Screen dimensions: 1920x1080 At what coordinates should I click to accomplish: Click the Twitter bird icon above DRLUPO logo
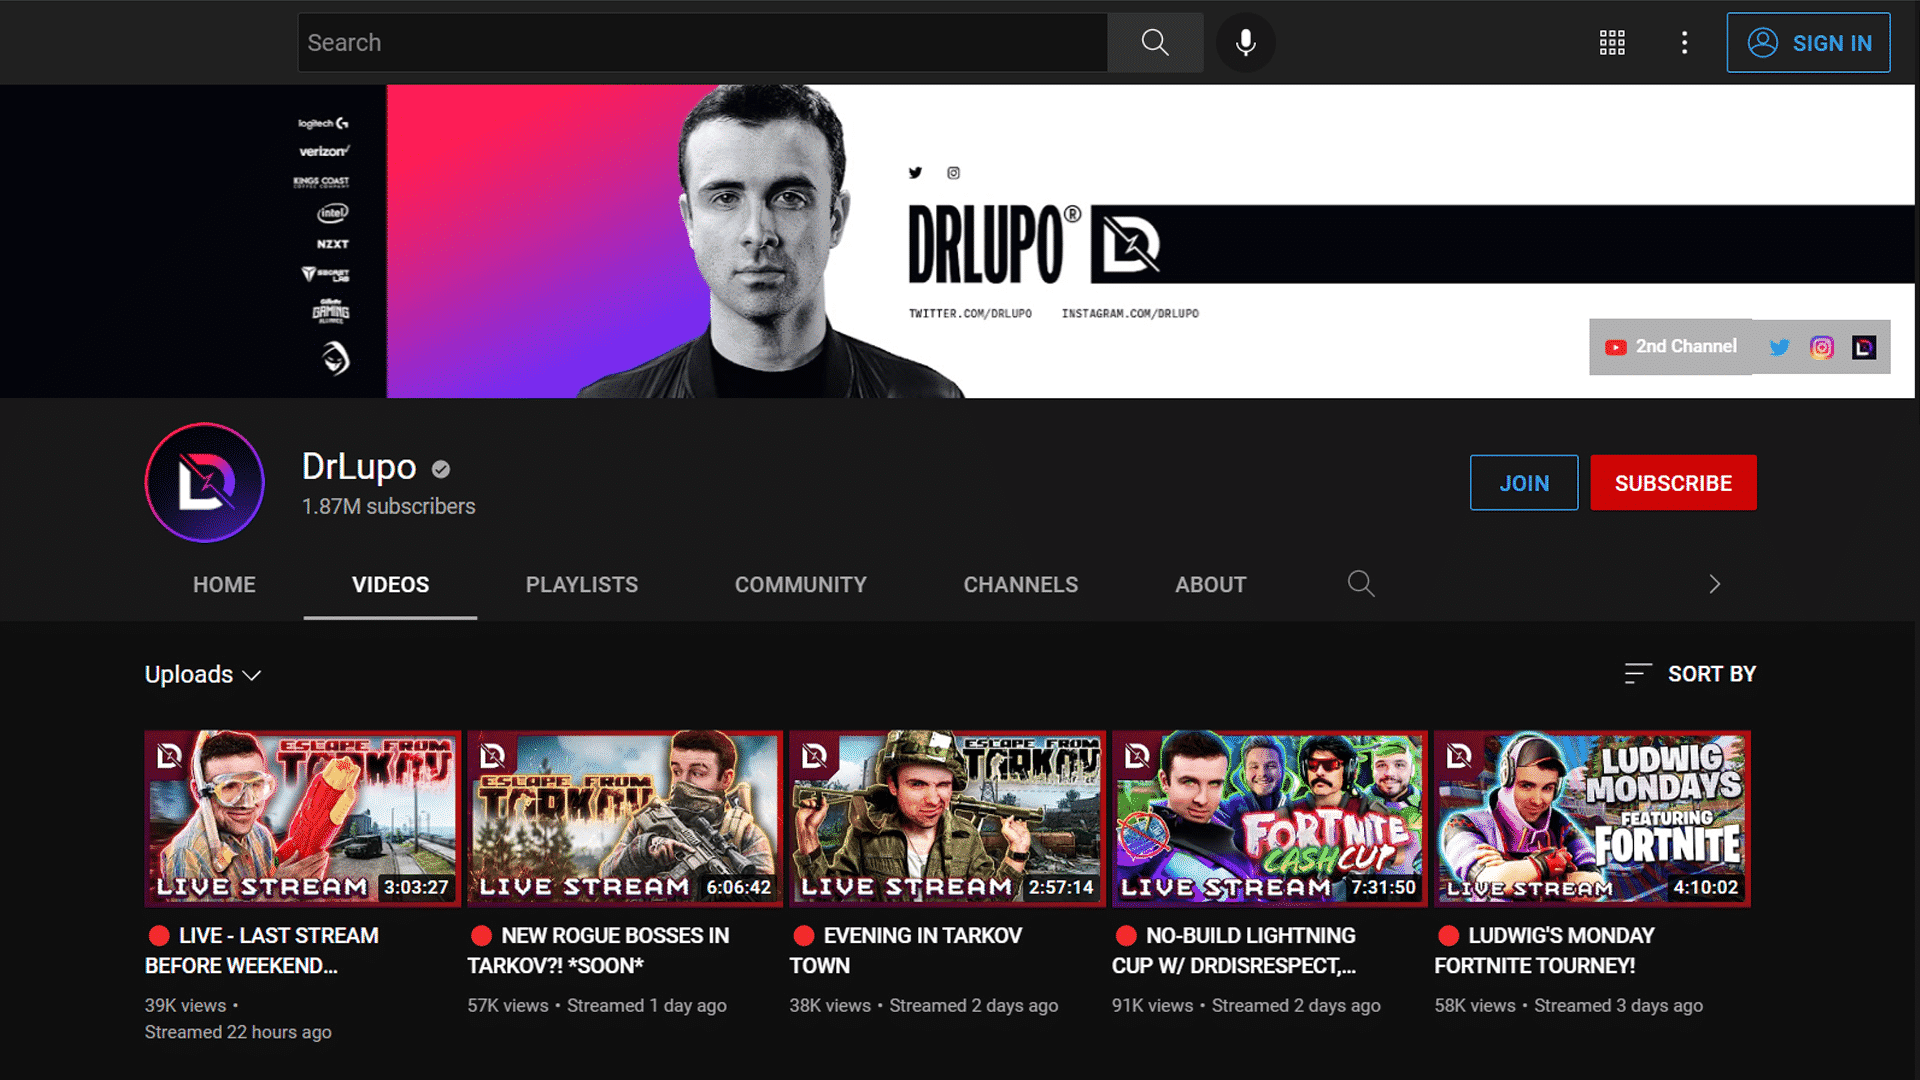pos(915,172)
